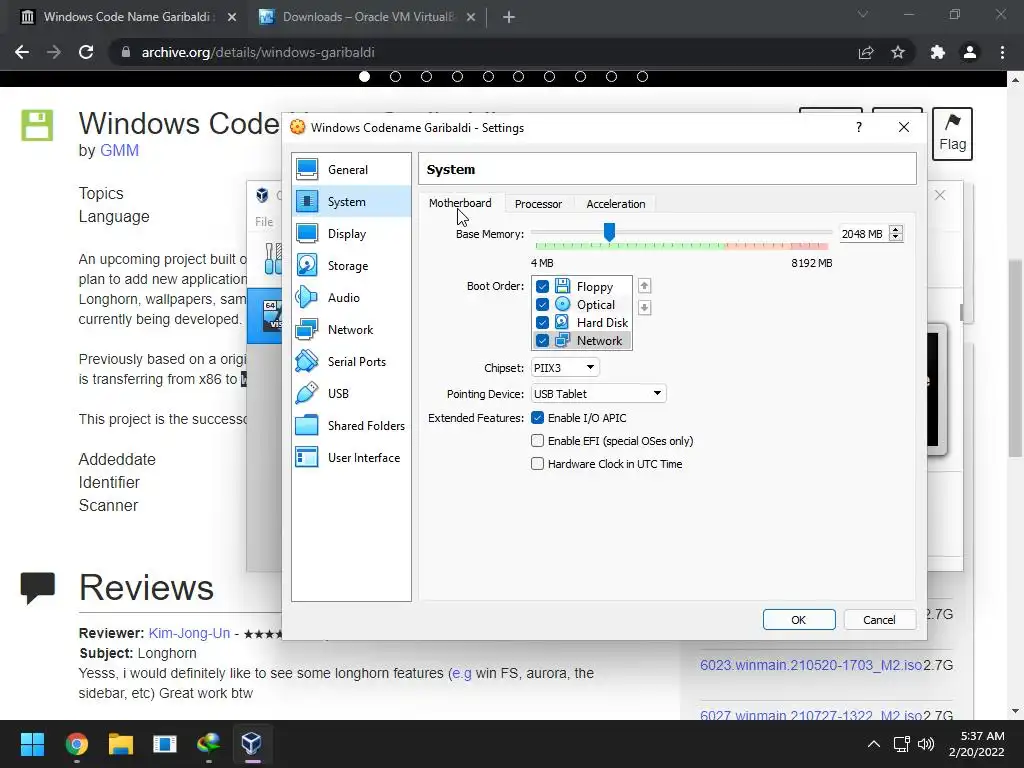Open the Pointing Device dropdown
The image size is (1024, 768).
point(598,394)
